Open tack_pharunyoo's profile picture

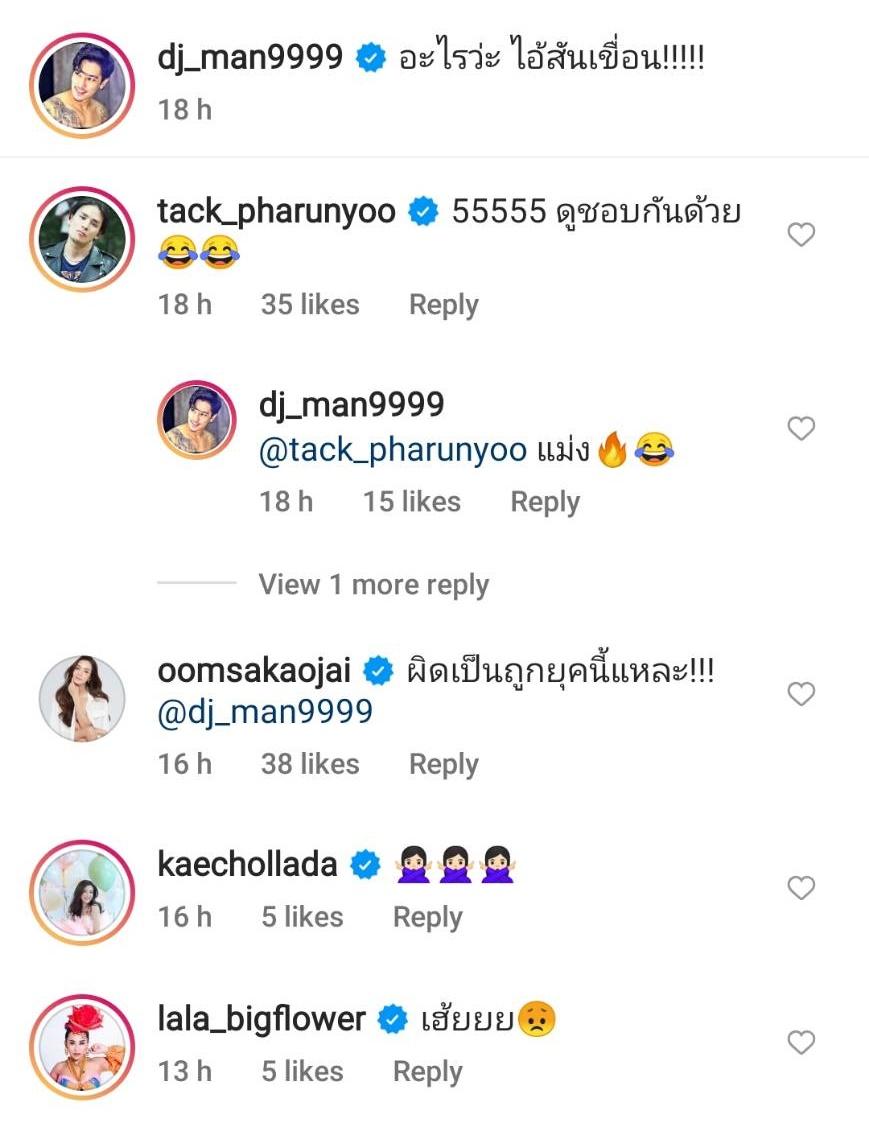pos(82,236)
